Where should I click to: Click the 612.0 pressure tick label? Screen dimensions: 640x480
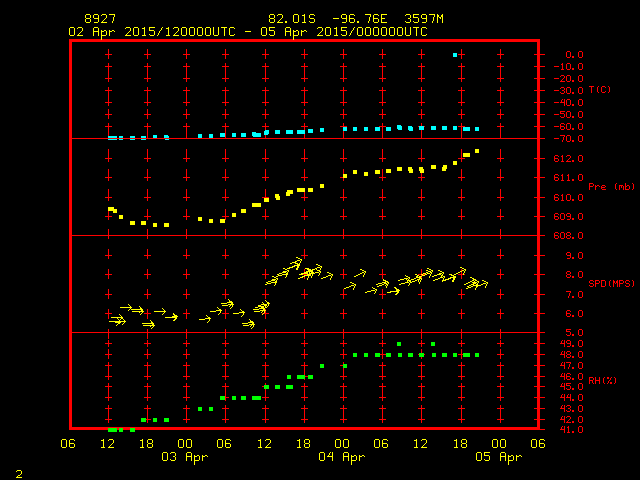click(x=569, y=159)
